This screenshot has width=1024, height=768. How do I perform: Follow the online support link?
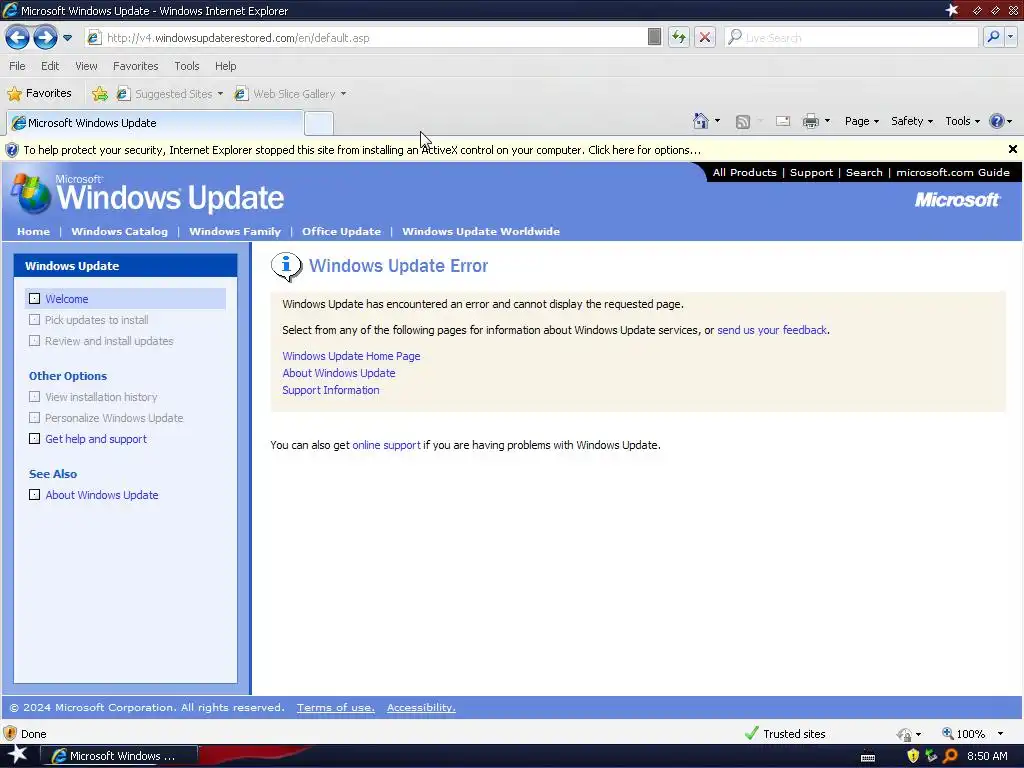click(x=386, y=445)
